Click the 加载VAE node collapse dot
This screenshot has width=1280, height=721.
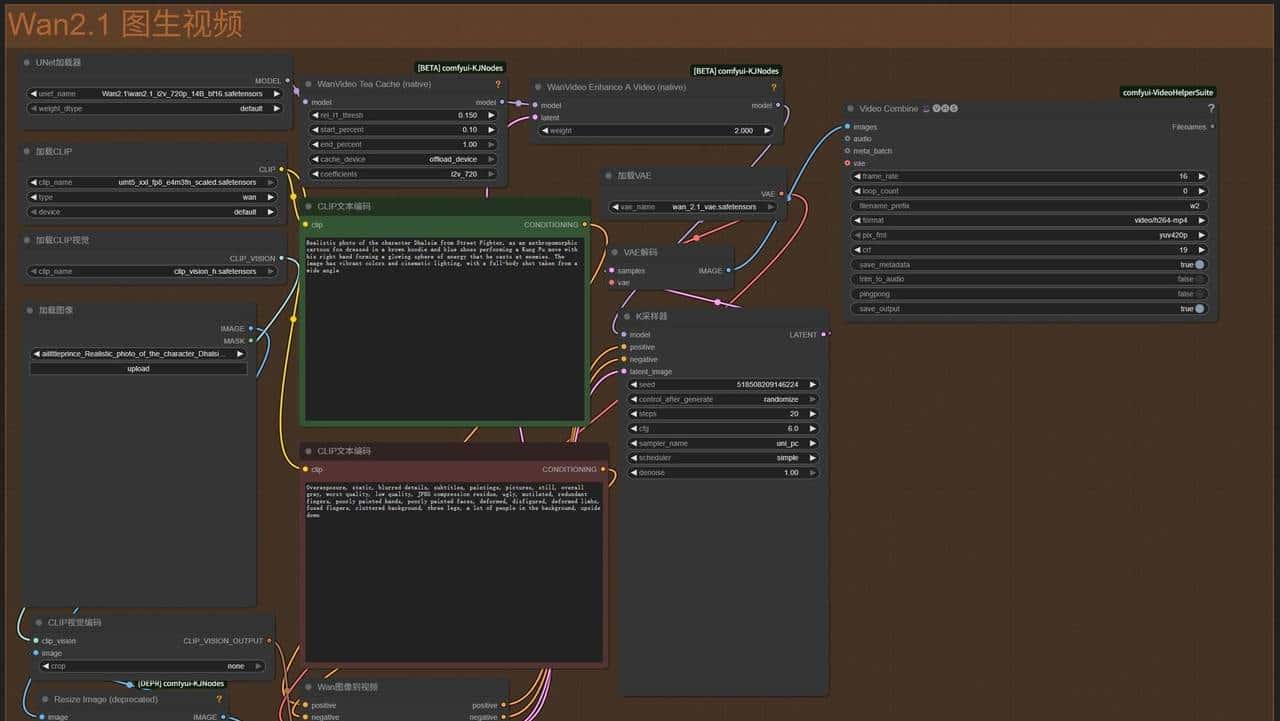coord(608,176)
